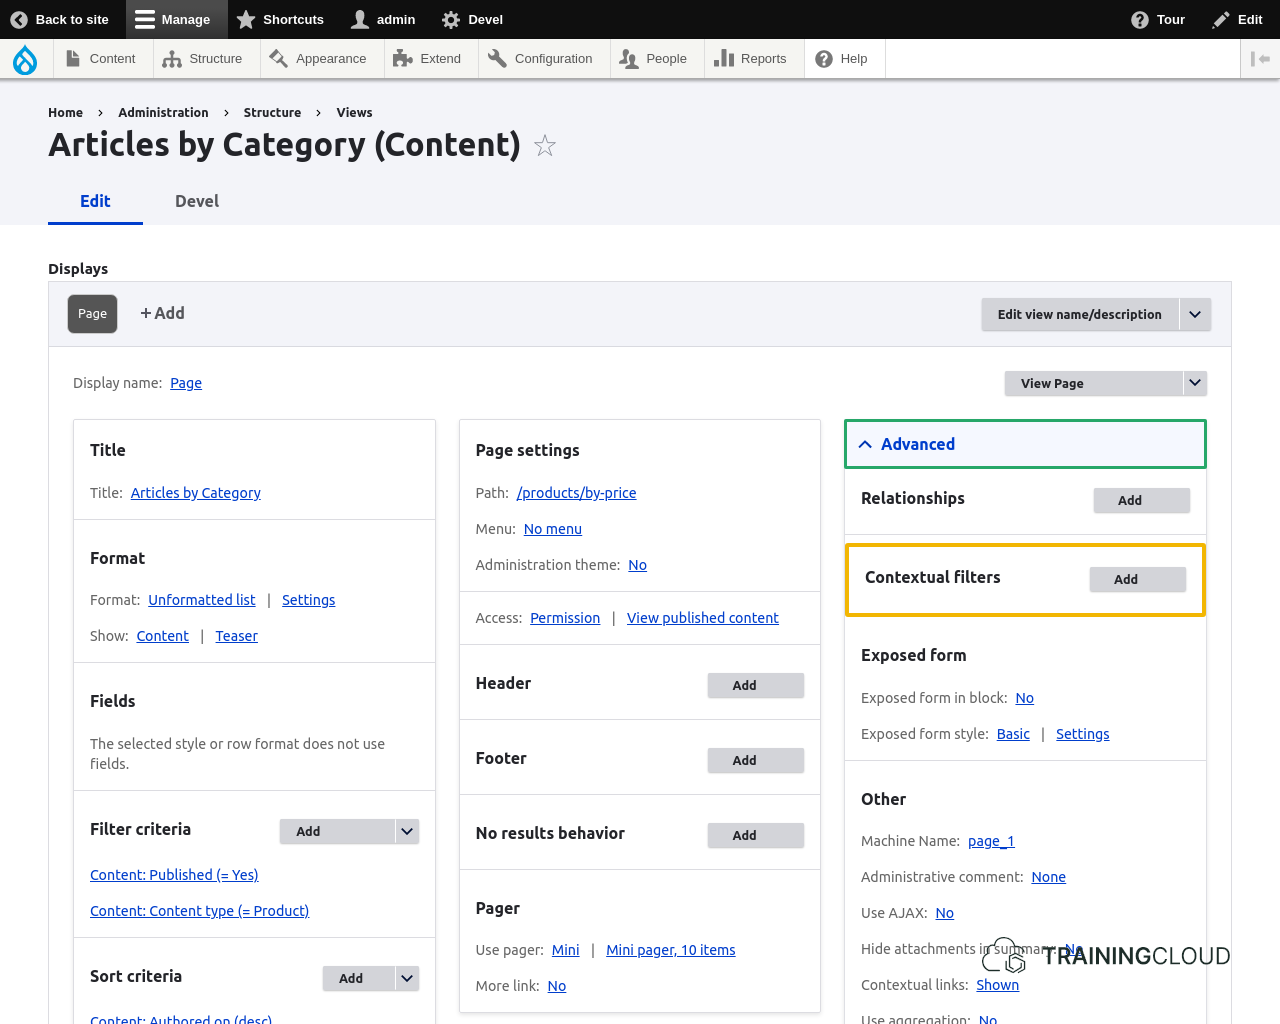Viewport: 1280px width, 1024px height.
Task: Add a Contextual filter
Action: pyautogui.click(x=1137, y=579)
